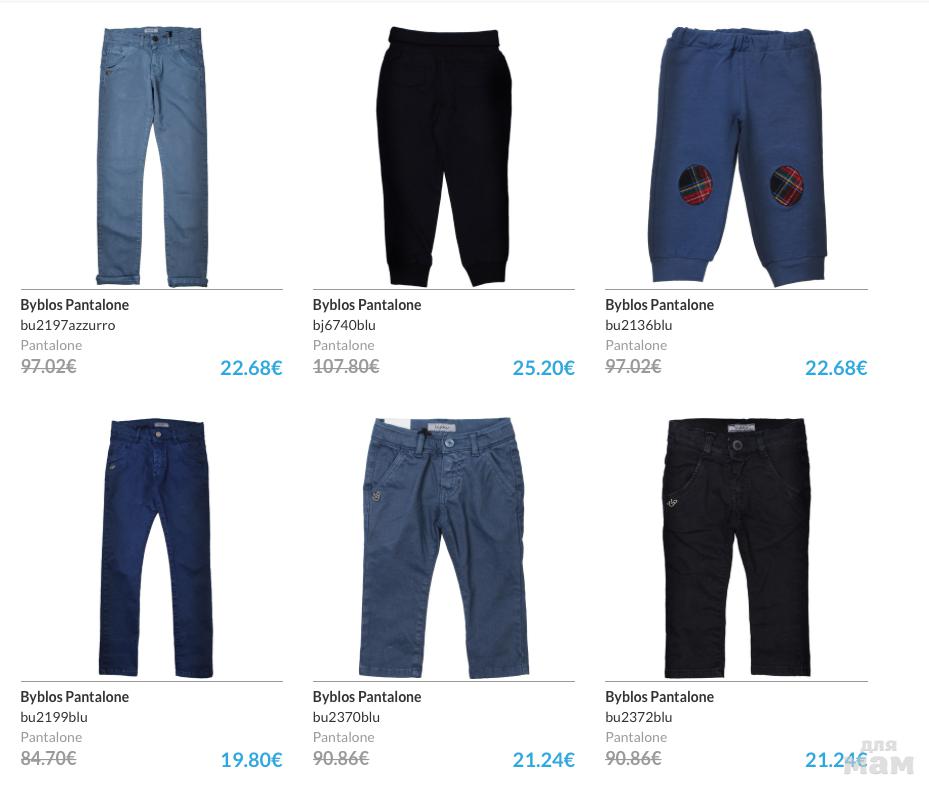Click Byblos Pantalone title above bu2370blu
Viewport: 929px width, 789px height.
coord(367,697)
